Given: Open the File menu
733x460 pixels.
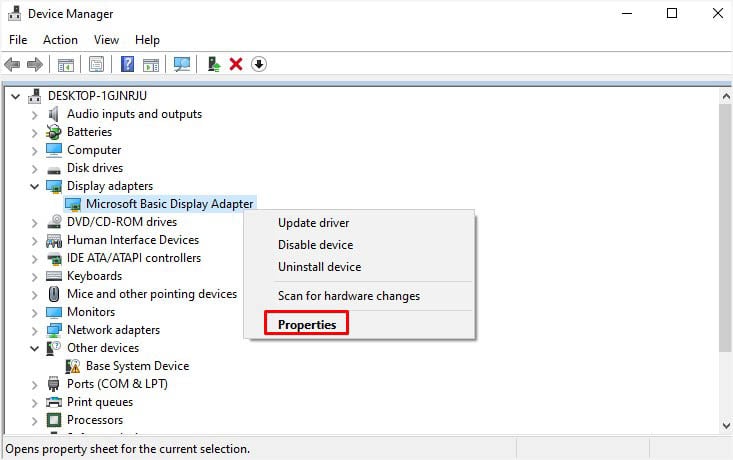Looking at the screenshot, I should coord(18,40).
